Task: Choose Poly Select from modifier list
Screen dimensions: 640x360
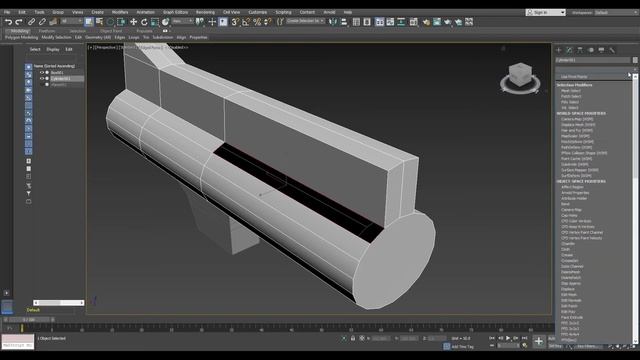Action: tap(570, 102)
